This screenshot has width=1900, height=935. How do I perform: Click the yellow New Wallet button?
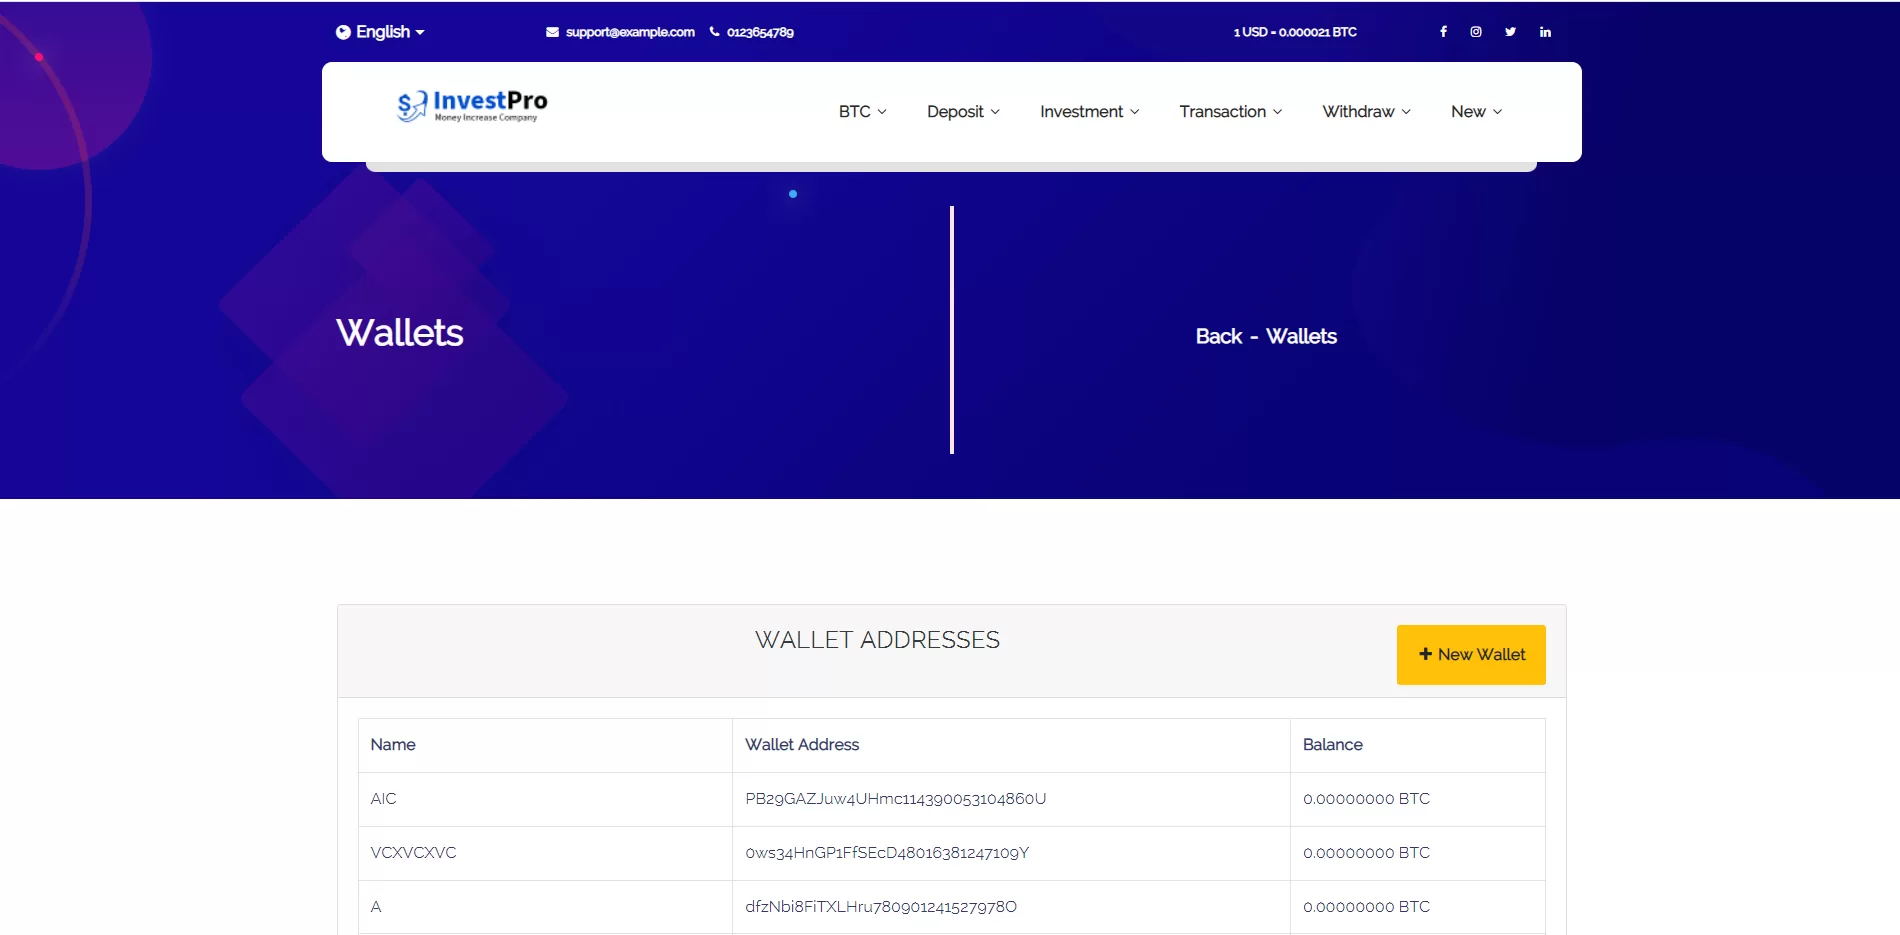1471,655
